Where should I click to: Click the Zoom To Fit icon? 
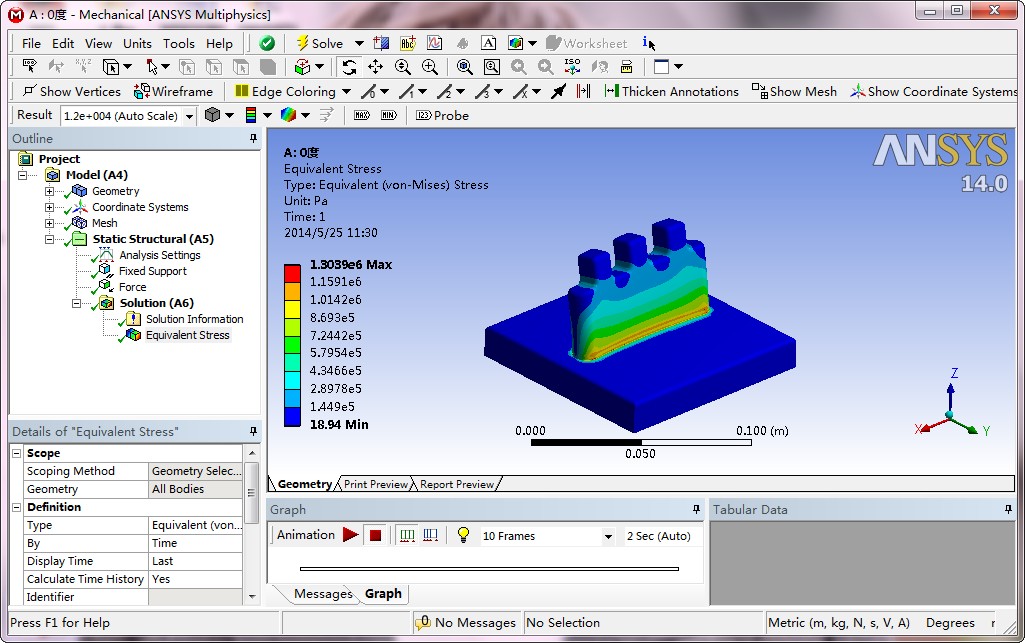465,67
